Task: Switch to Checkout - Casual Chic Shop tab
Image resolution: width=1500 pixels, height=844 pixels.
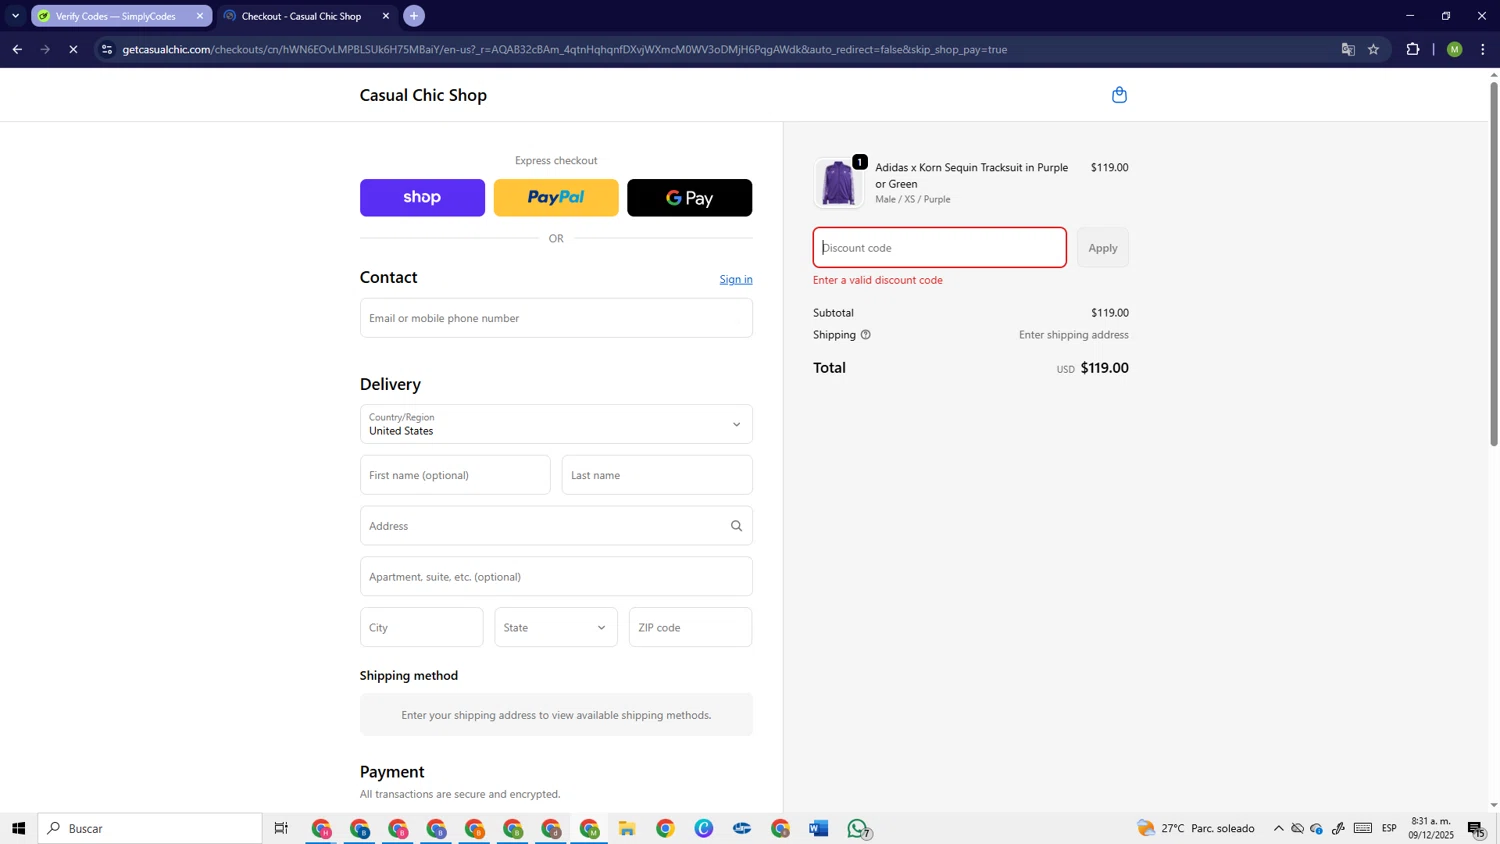Action: (x=300, y=16)
